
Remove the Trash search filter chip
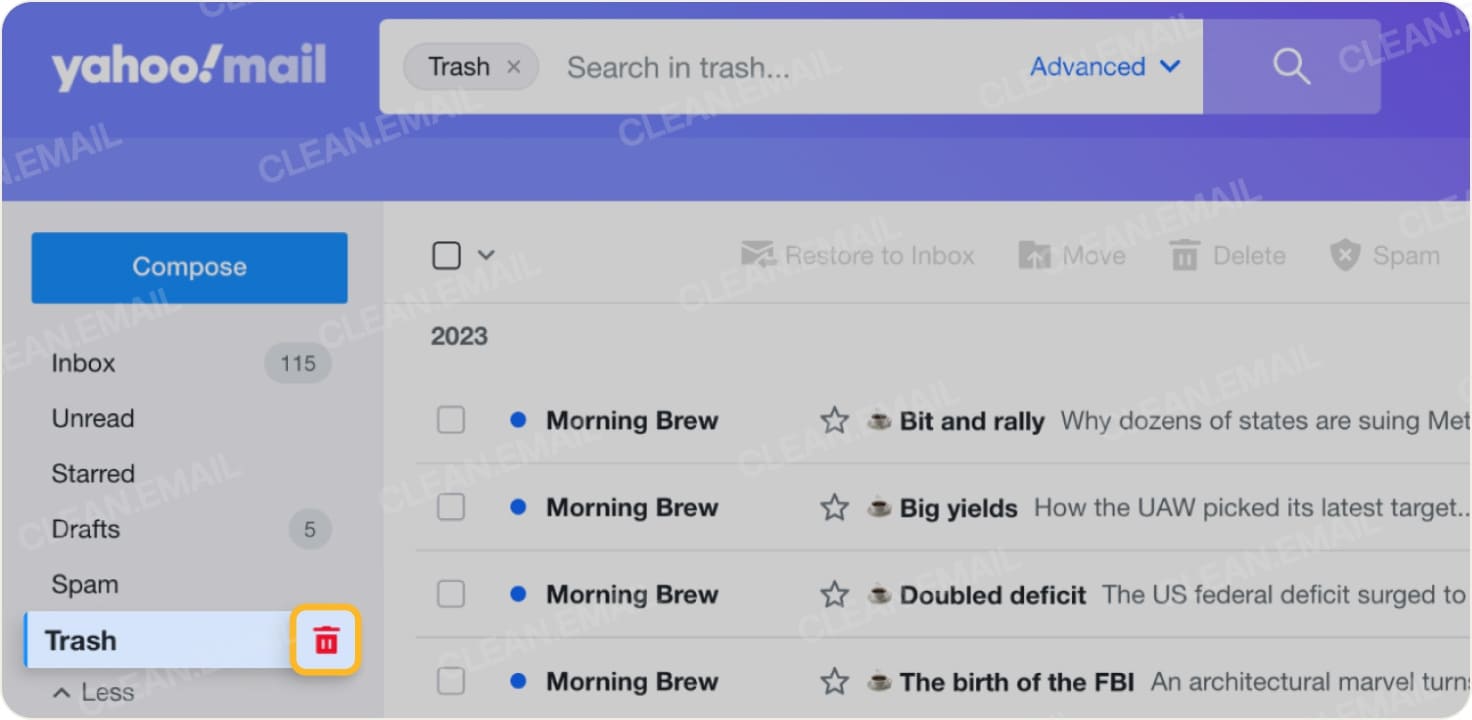[x=514, y=67]
